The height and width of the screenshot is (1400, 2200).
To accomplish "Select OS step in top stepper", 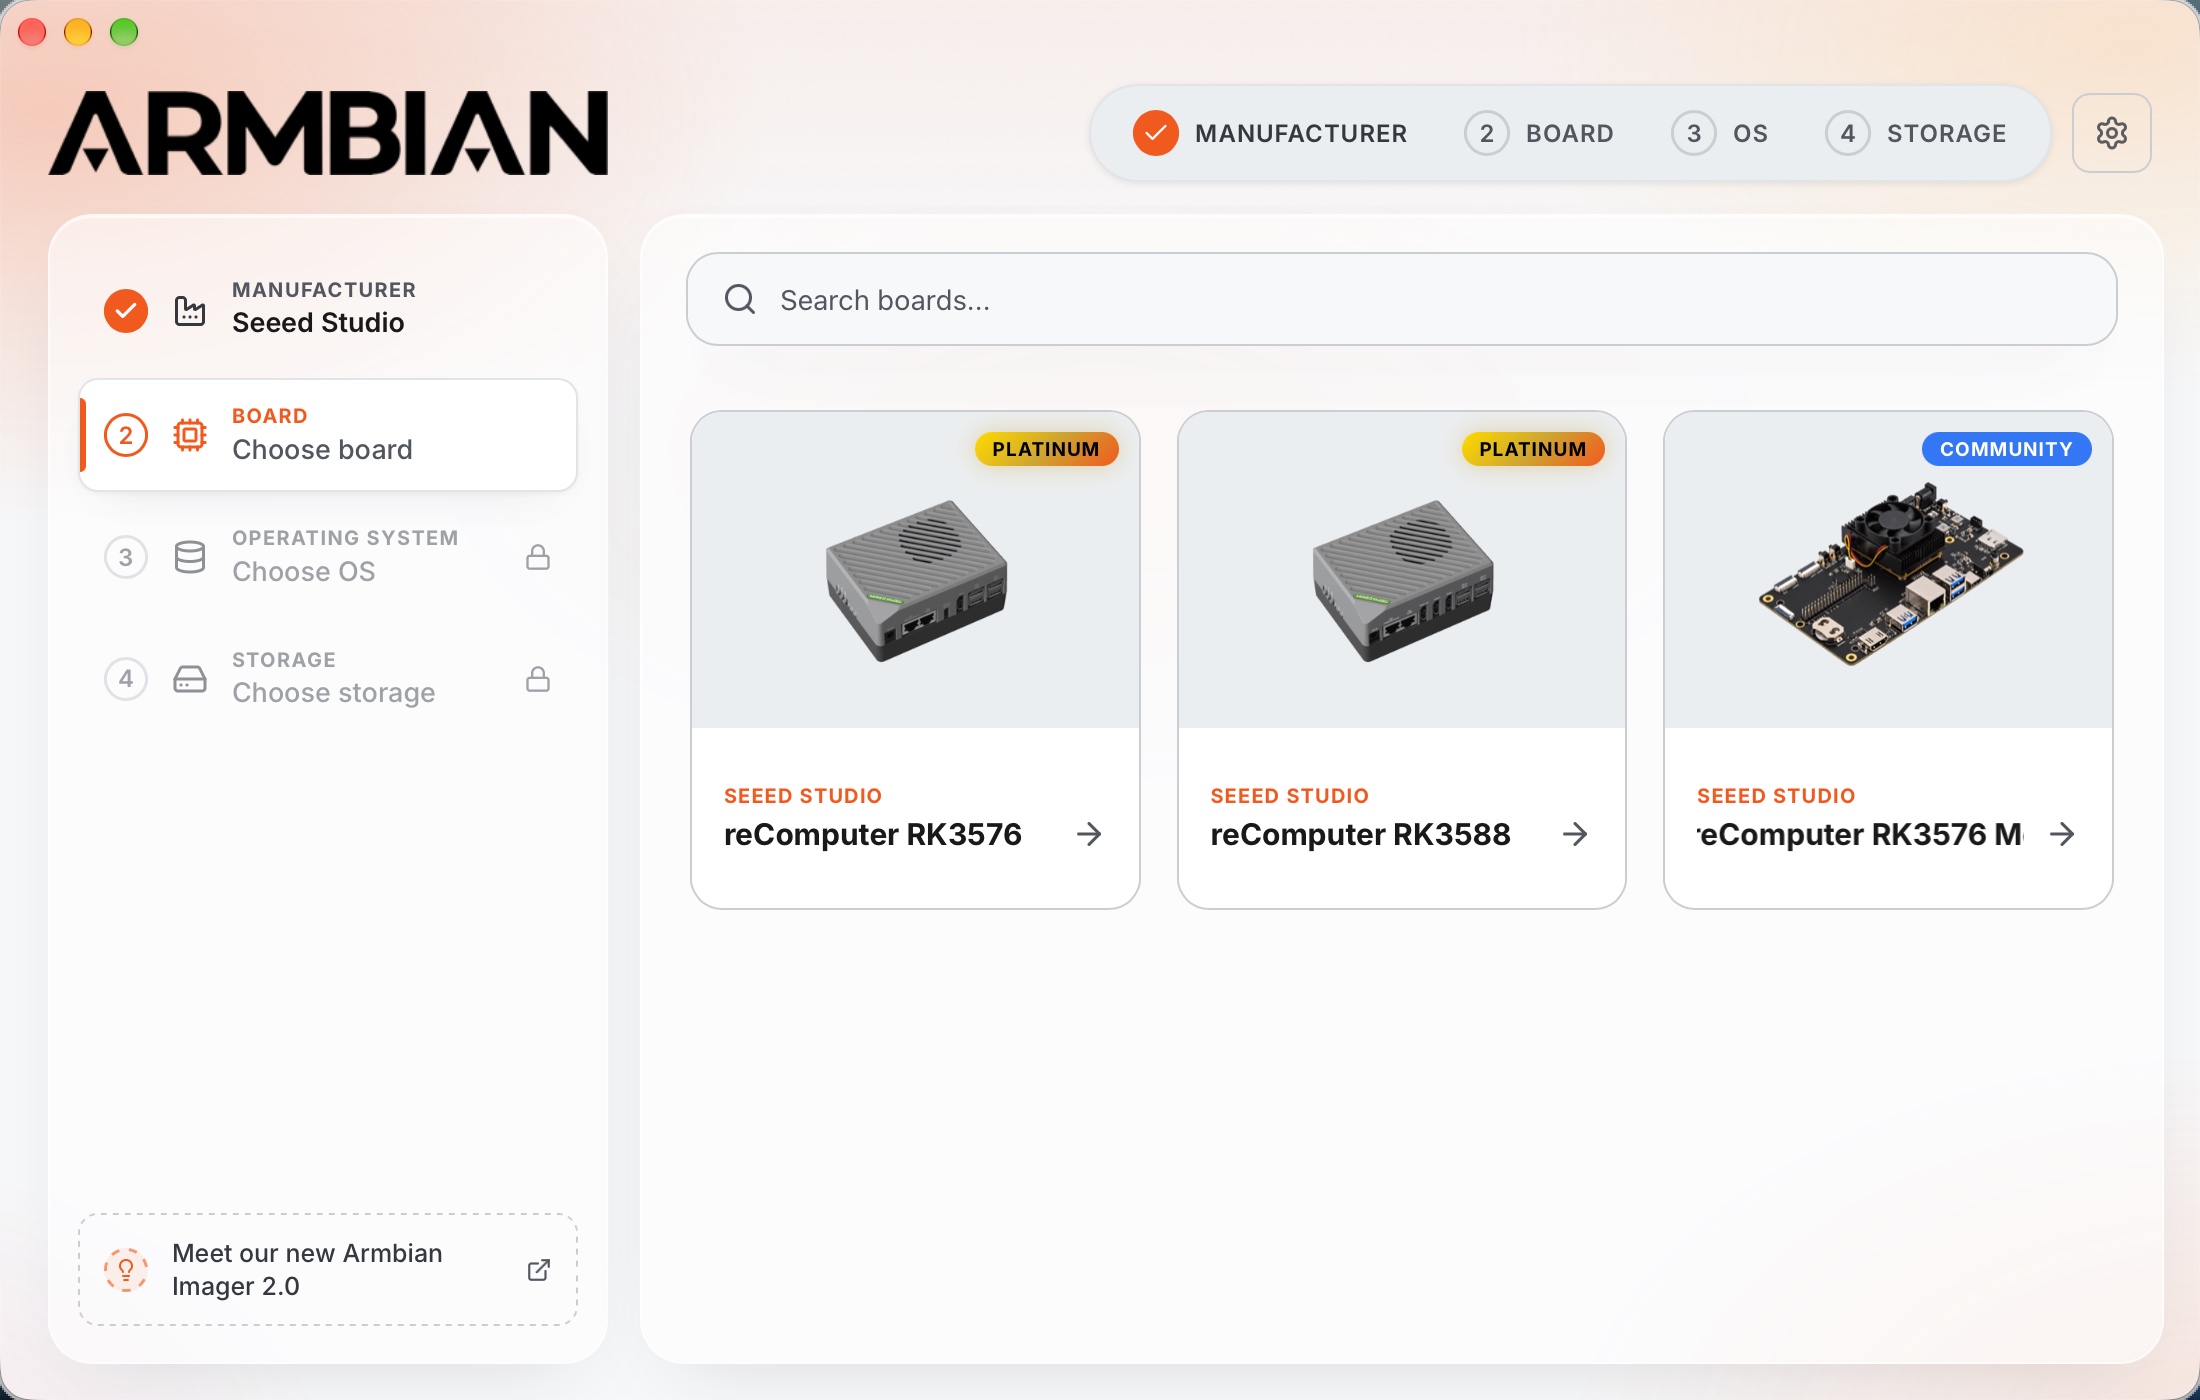I will 1720,133.
